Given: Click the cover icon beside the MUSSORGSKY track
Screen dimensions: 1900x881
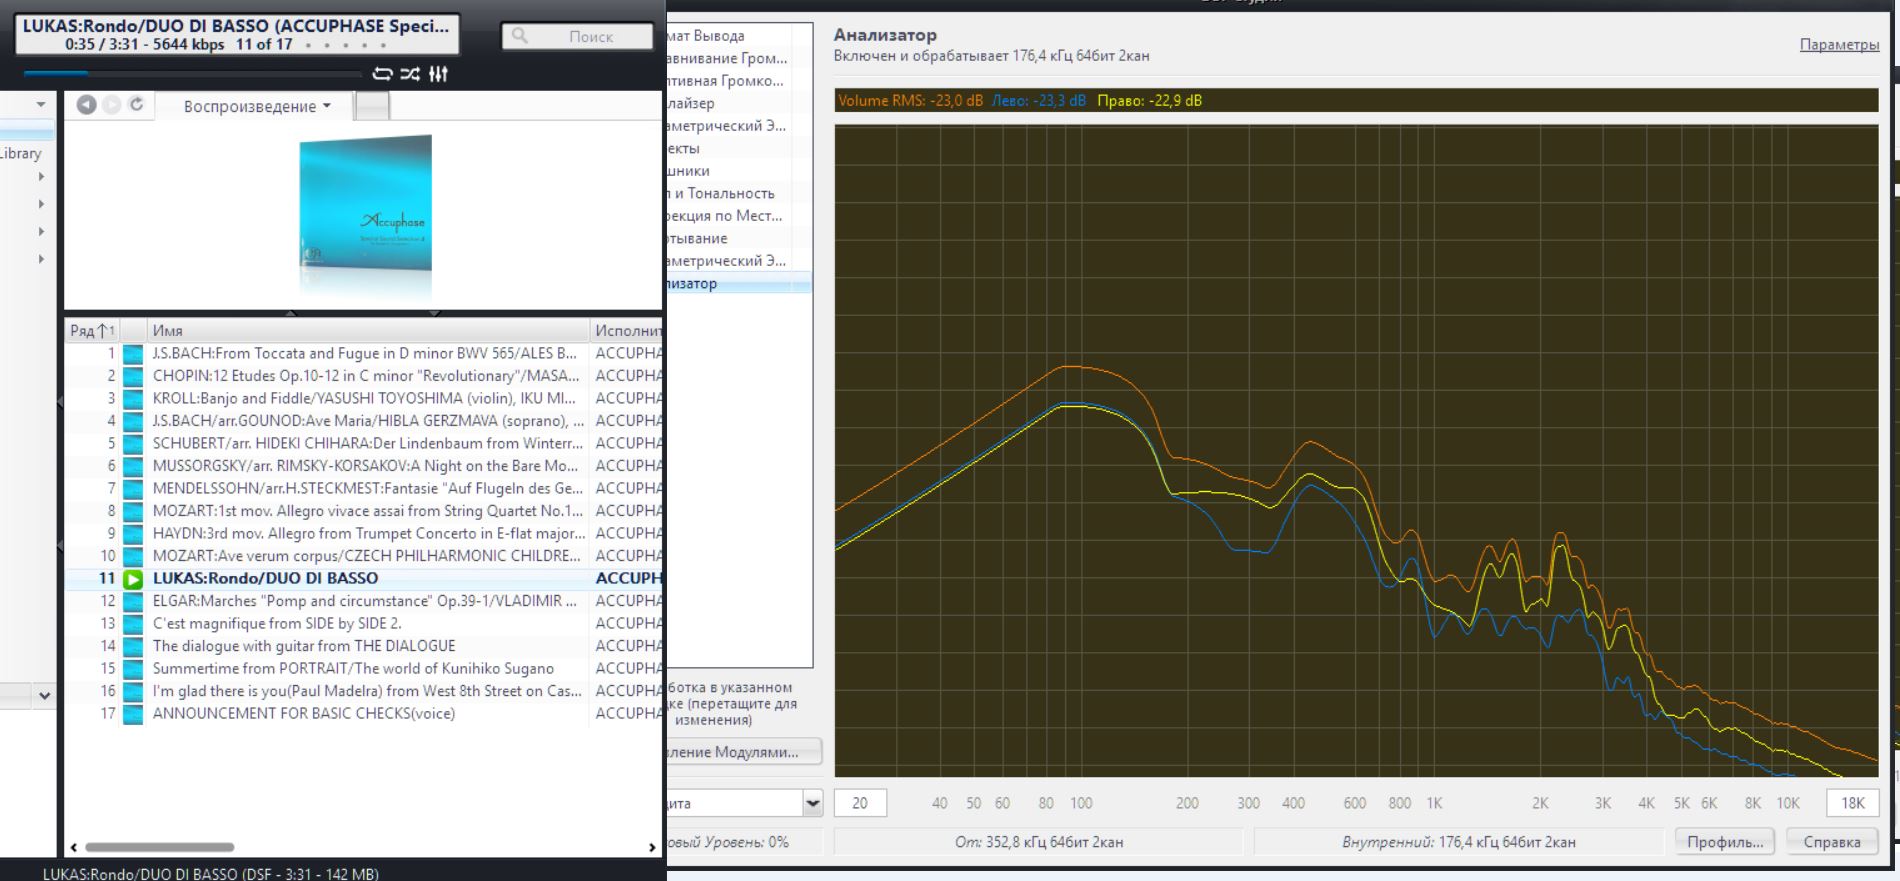Looking at the screenshot, I should point(133,466).
